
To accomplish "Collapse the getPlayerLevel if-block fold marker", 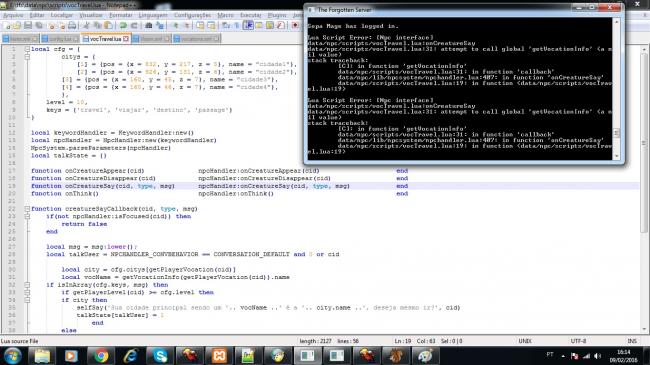I will [x=27, y=292].
